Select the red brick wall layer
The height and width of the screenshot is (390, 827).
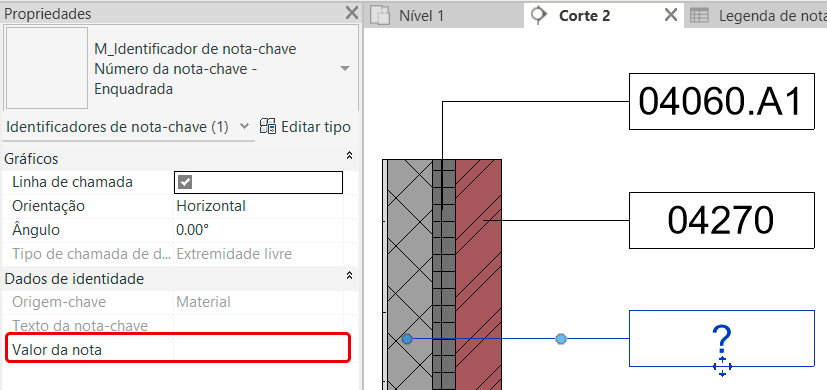[x=478, y=274]
